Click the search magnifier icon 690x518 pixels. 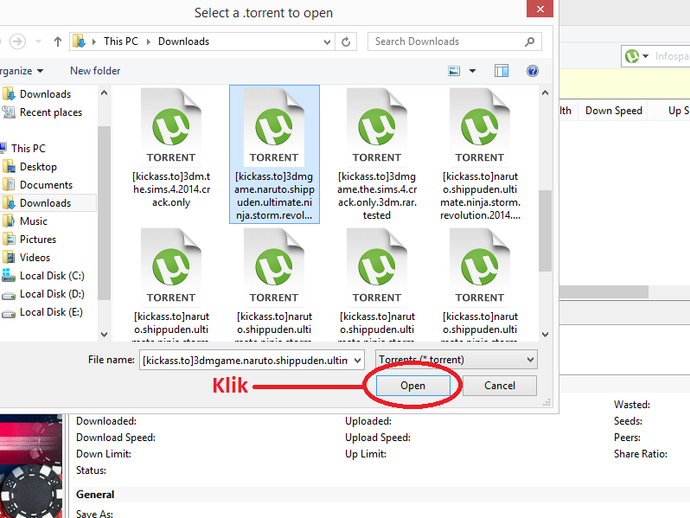tap(530, 41)
